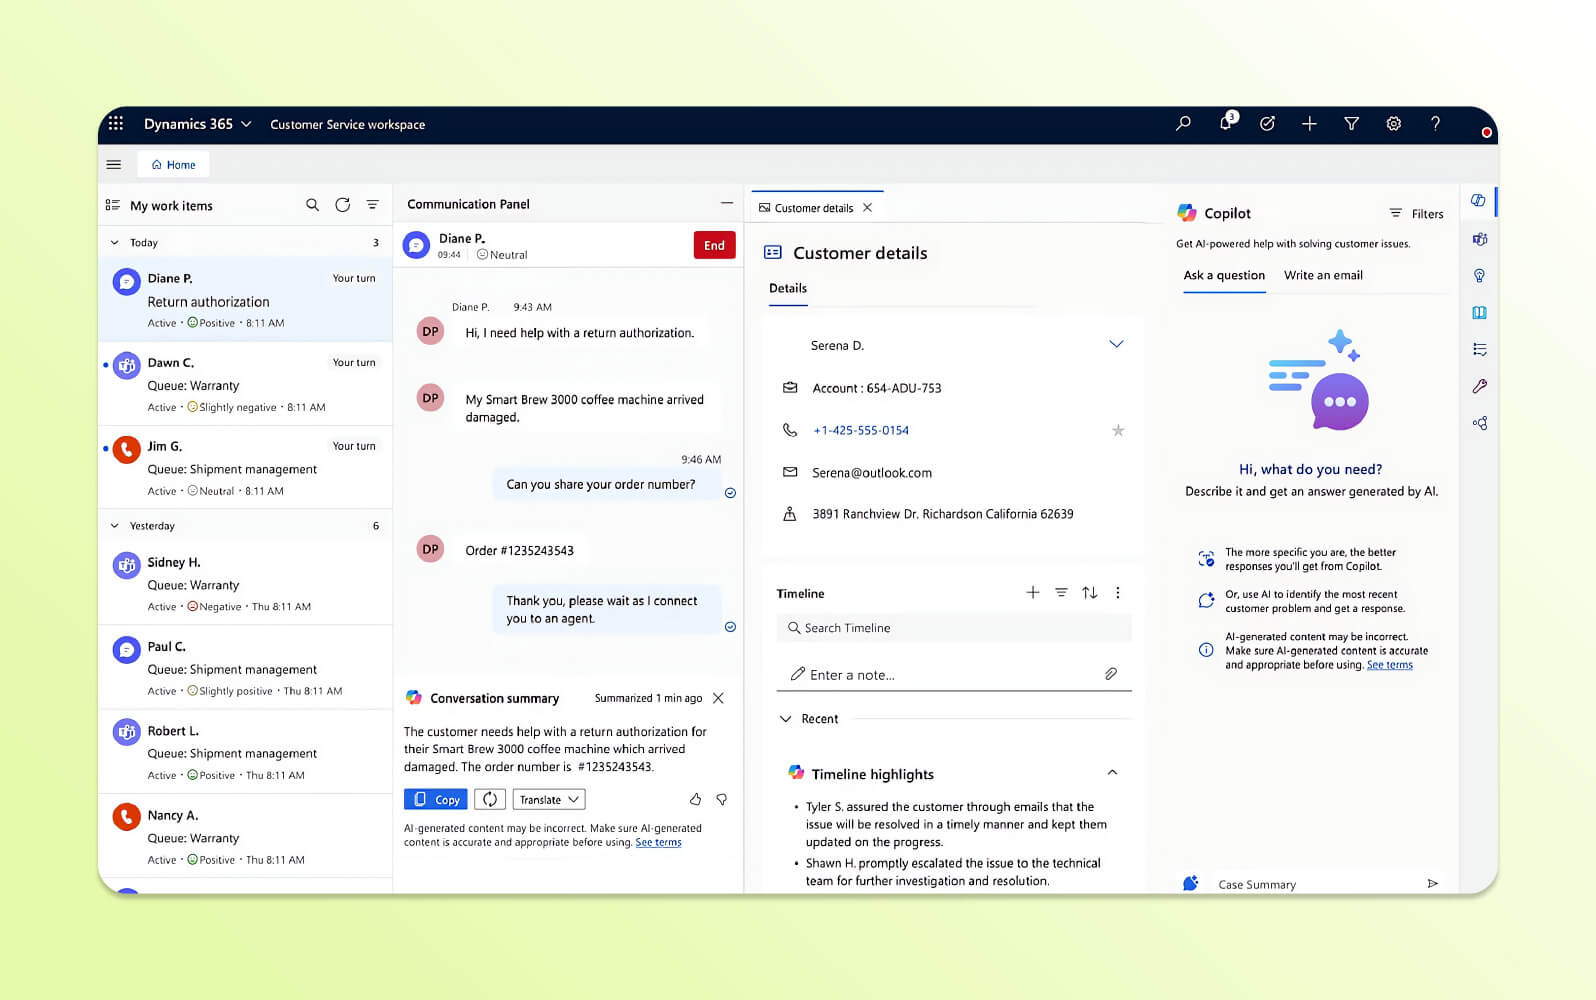This screenshot has width=1596, height=1000.
Task: Open the app launcher waffle grid
Action: (x=116, y=124)
